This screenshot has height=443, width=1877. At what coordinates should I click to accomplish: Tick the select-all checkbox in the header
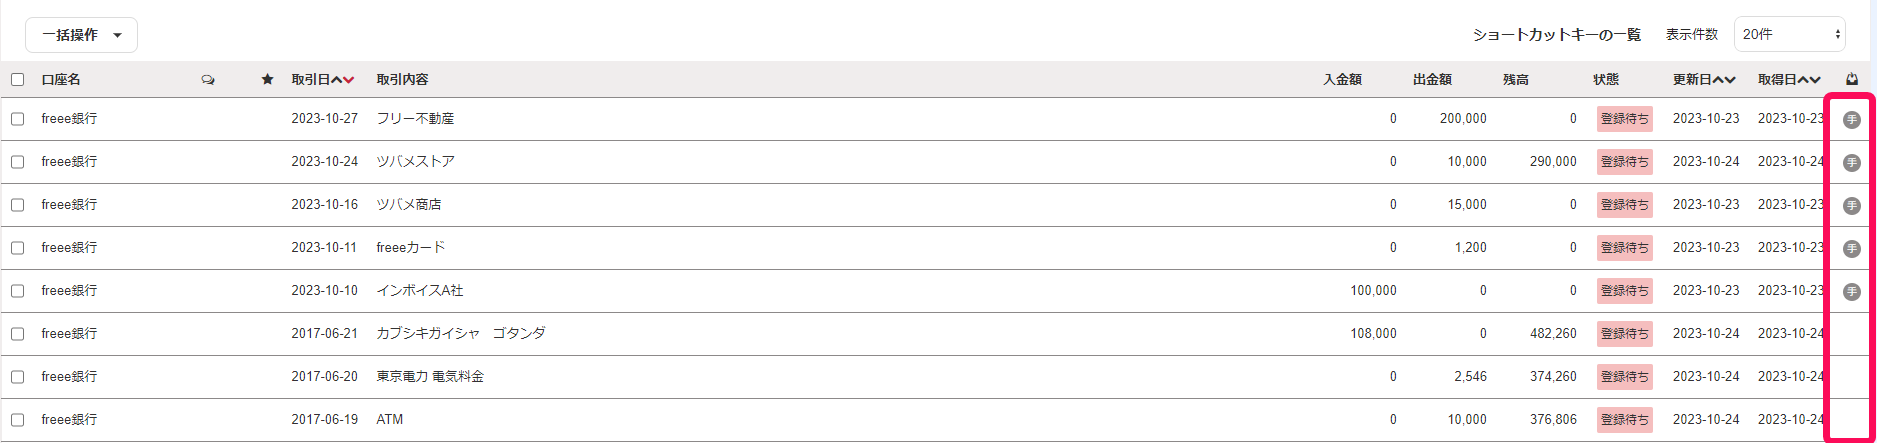(x=18, y=79)
